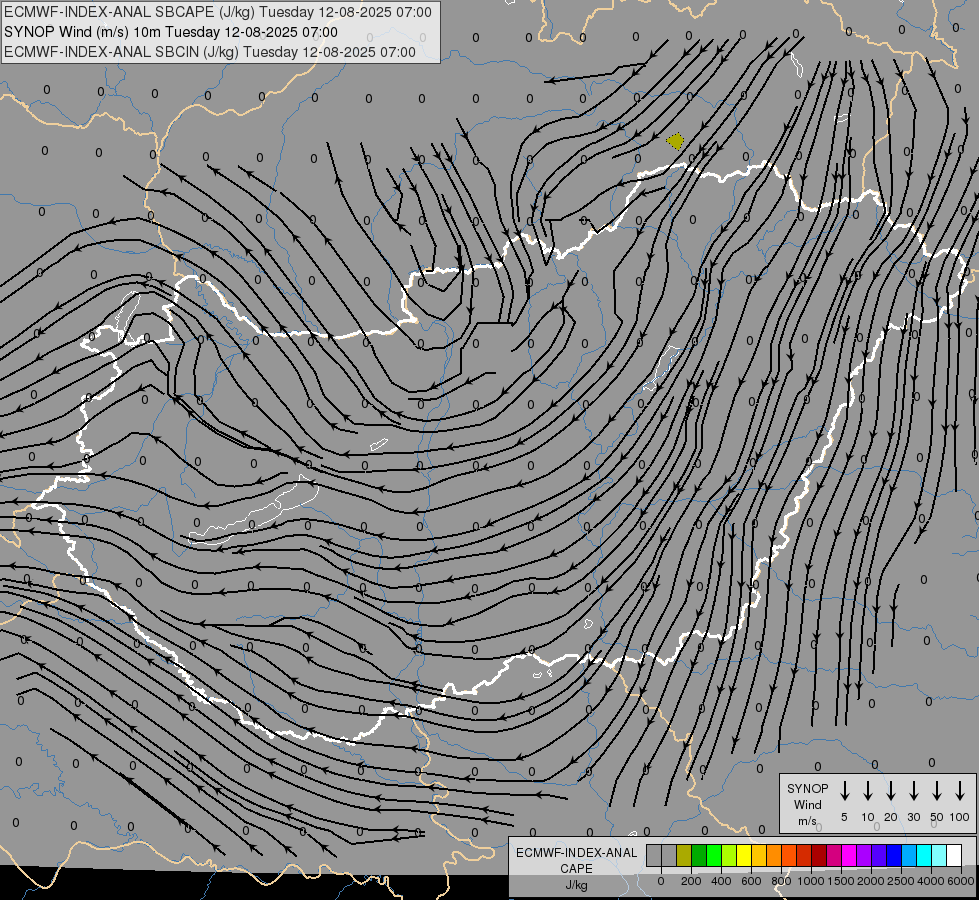The height and width of the screenshot is (900, 979).
Task: Click the 'ECMWF-INDEX-ANAL' CAPE legend label
Action: (x=576, y=853)
